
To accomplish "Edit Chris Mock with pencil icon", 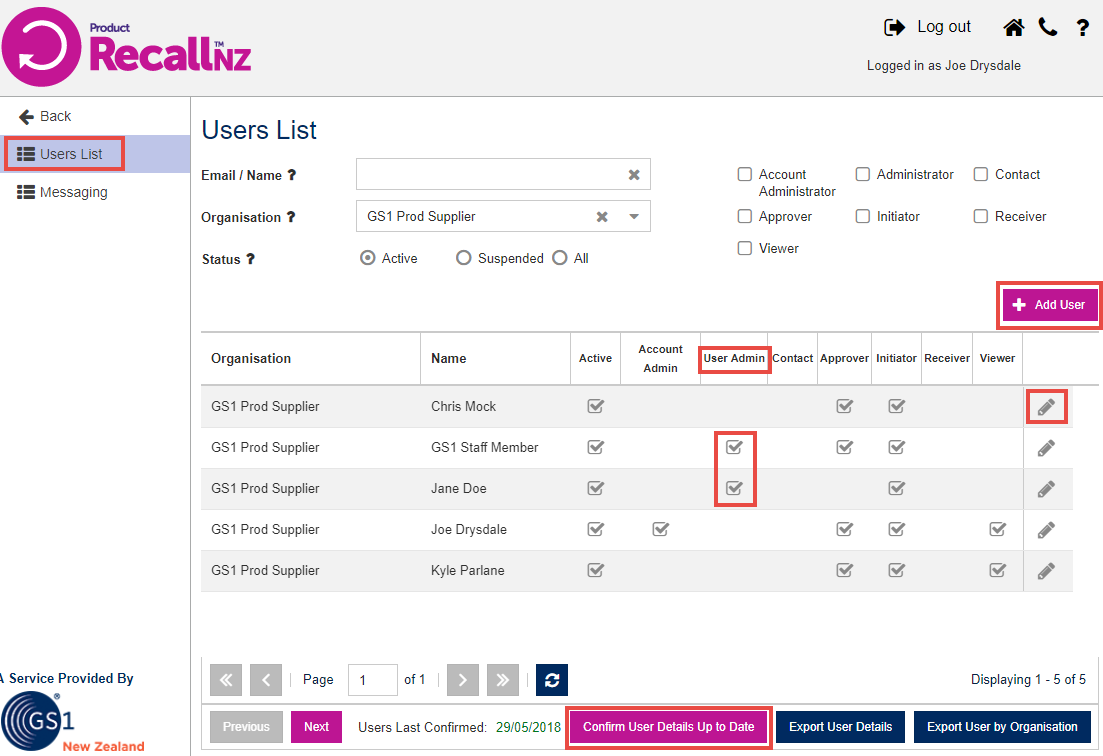I will click(1046, 406).
